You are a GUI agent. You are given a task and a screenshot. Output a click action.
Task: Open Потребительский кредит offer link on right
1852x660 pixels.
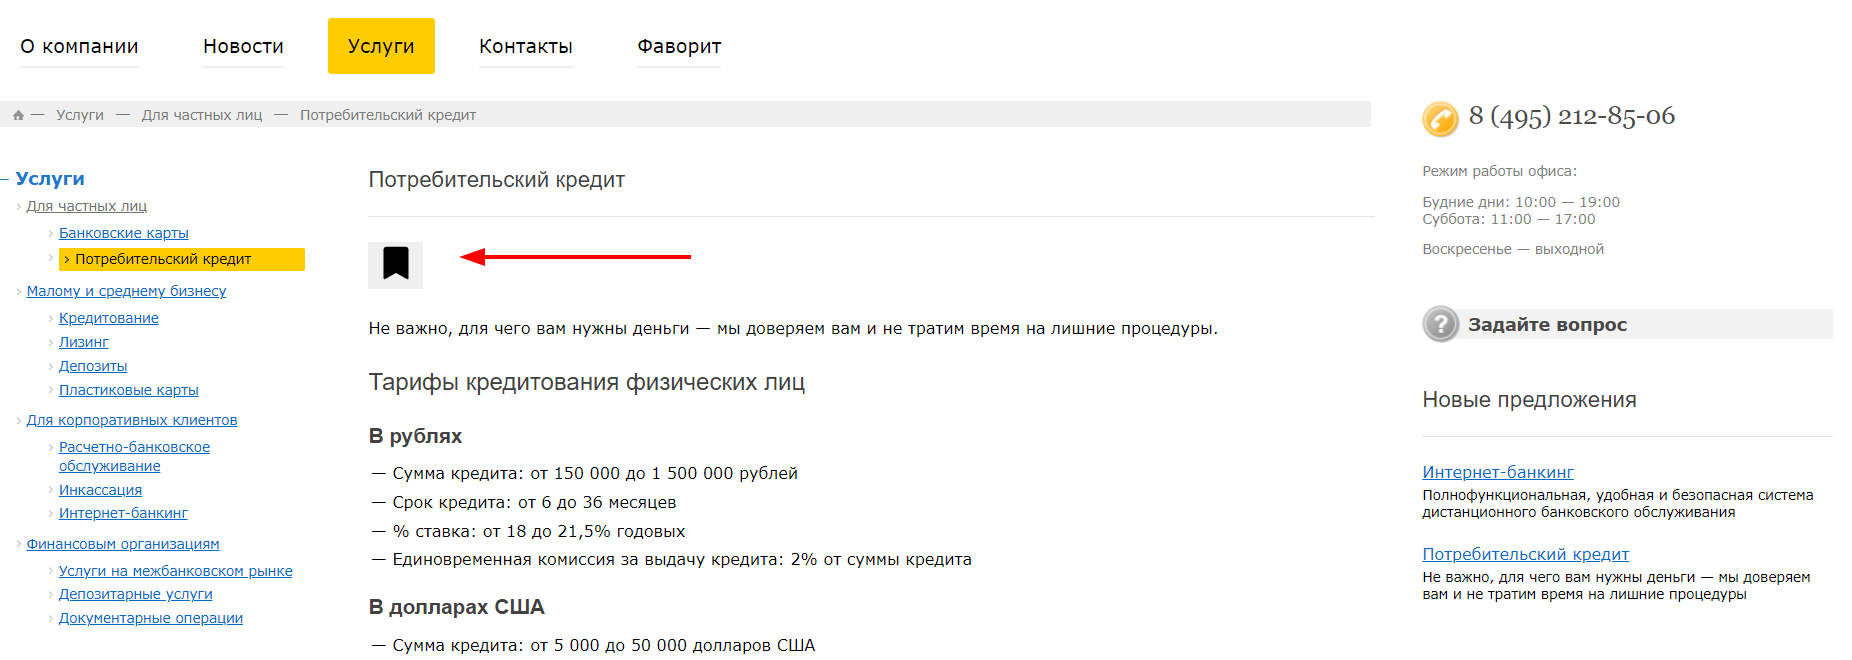tap(1526, 554)
